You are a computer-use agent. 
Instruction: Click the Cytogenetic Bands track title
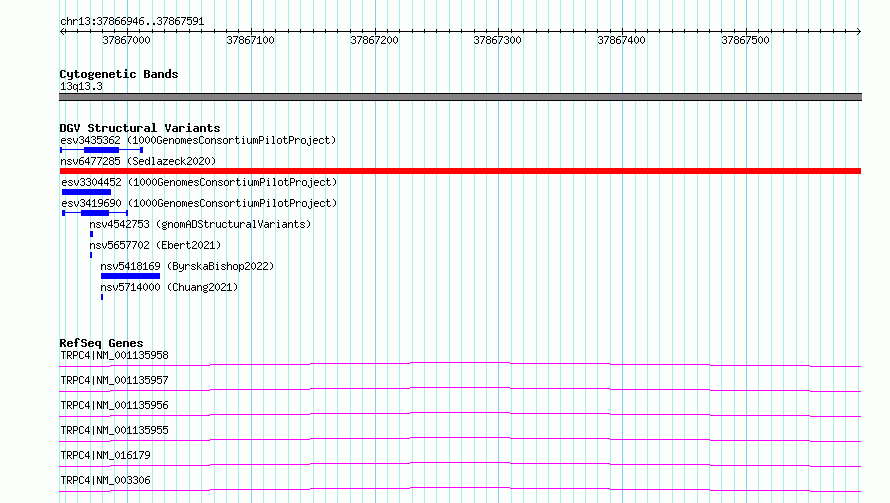click(119, 74)
